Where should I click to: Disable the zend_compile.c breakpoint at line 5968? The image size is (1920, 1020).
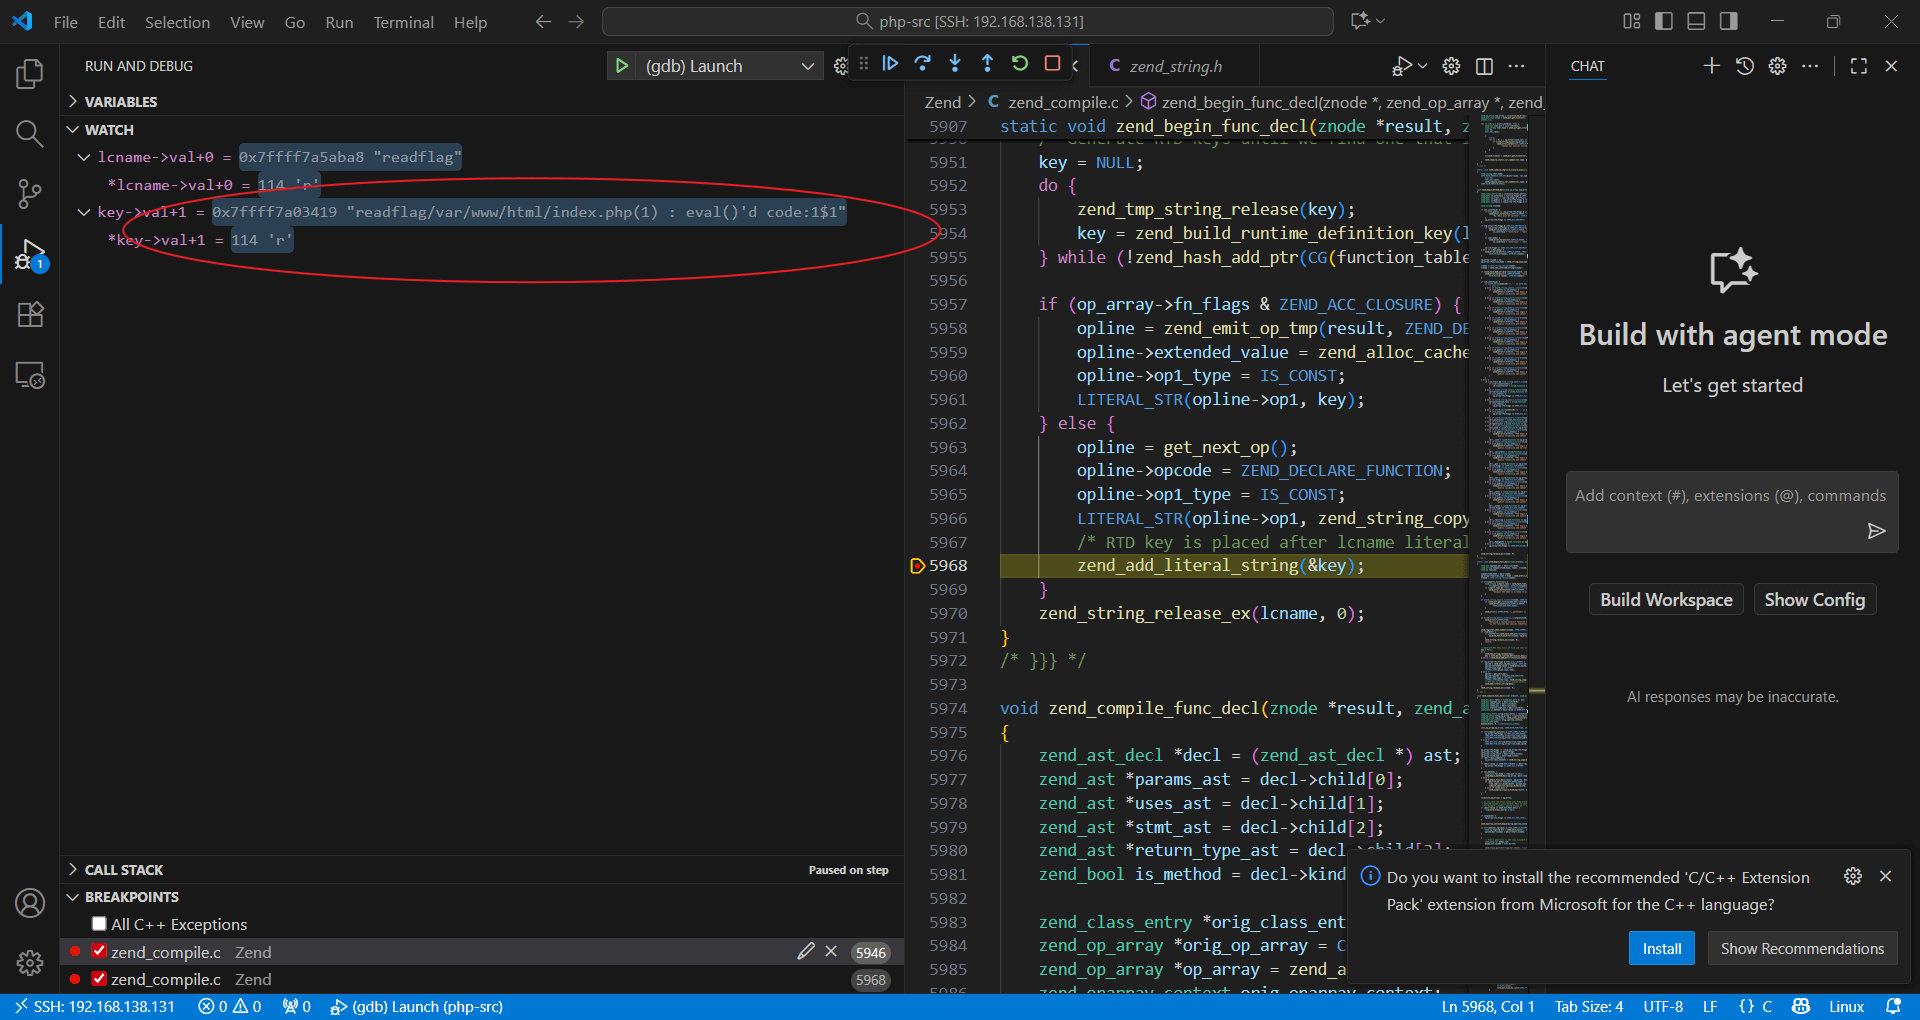tap(99, 979)
